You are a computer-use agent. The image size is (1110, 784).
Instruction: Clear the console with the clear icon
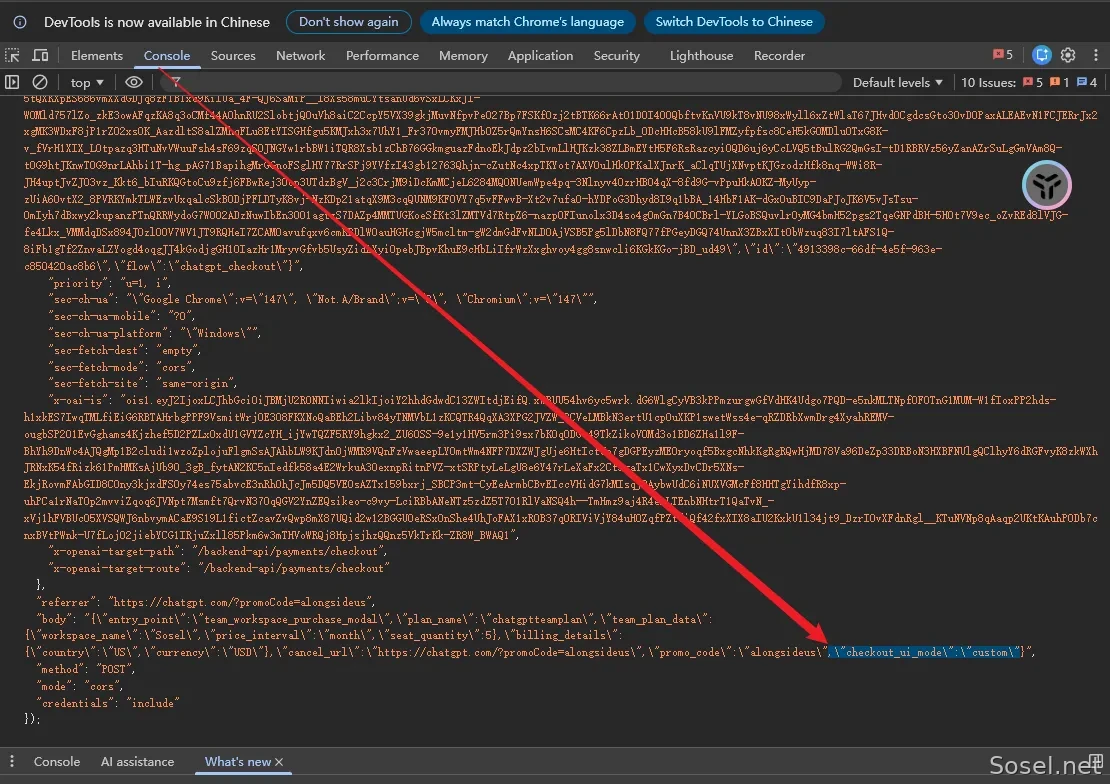[40, 82]
